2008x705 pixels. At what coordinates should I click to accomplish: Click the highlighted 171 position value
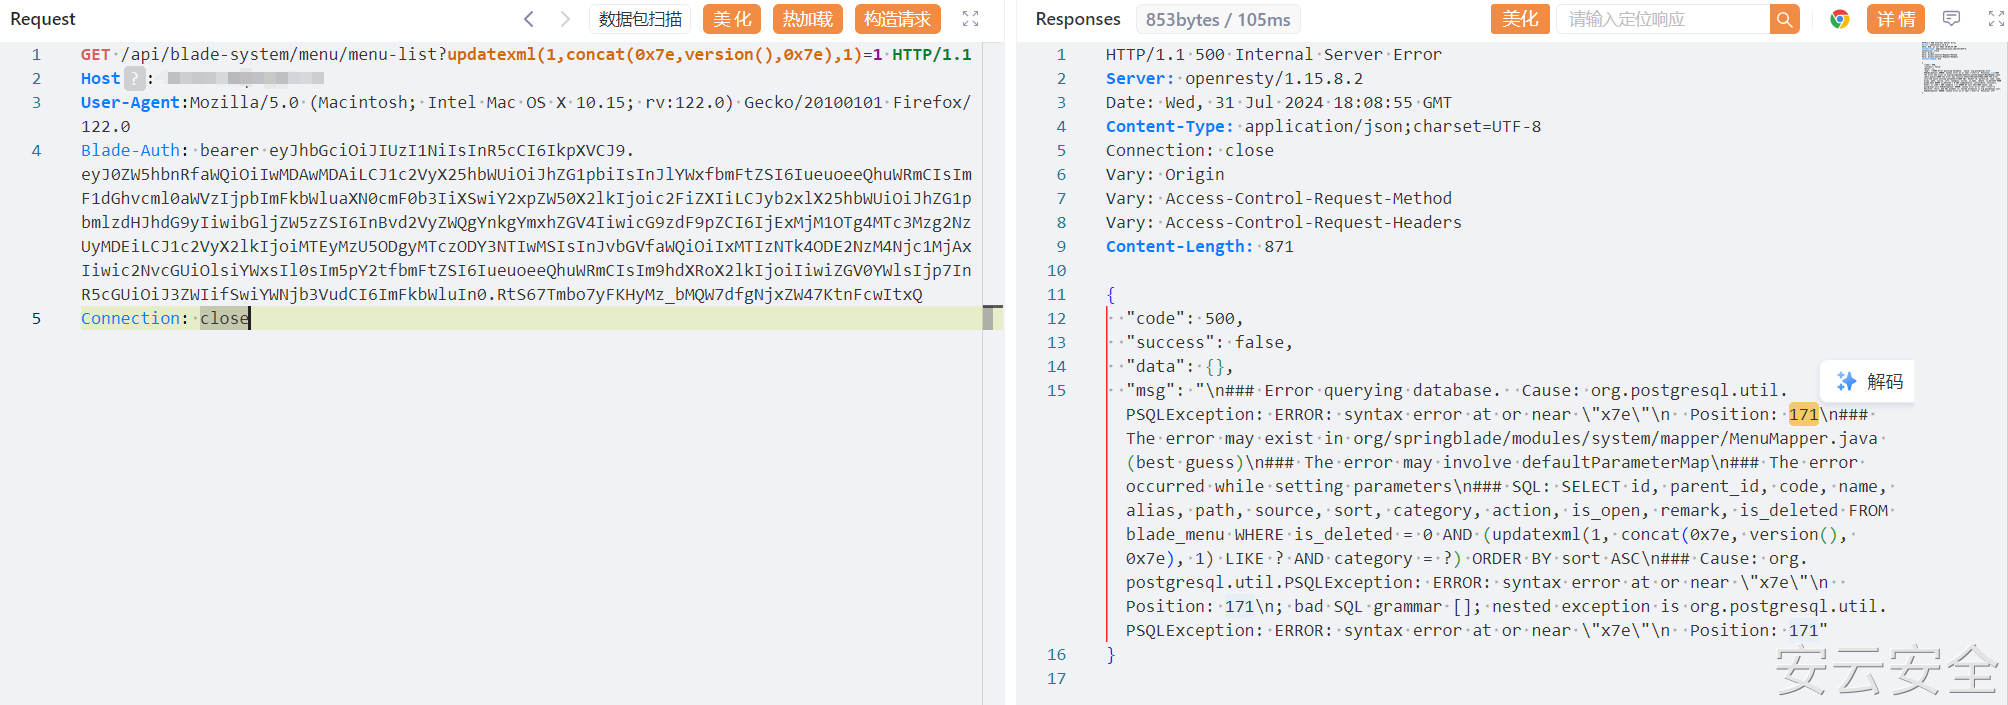coord(1803,414)
